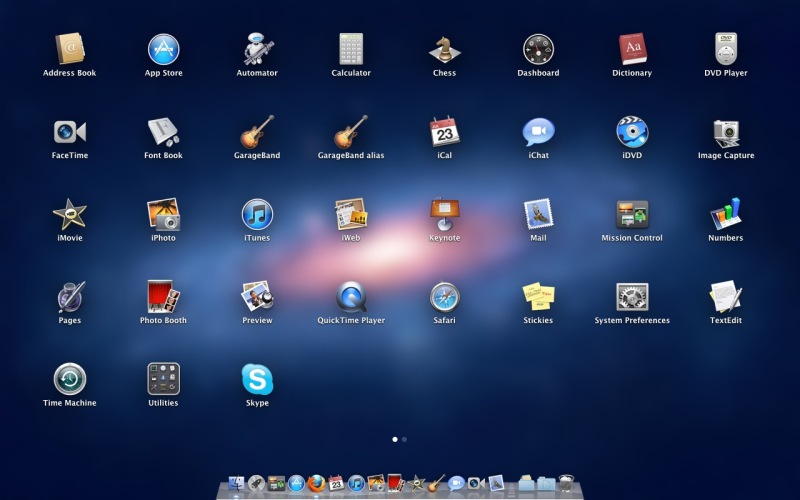The height and width of the screenshot is (500, 800).
Task: Launch Photo Booth from the Launchpad grid
Action: point(163,297)
